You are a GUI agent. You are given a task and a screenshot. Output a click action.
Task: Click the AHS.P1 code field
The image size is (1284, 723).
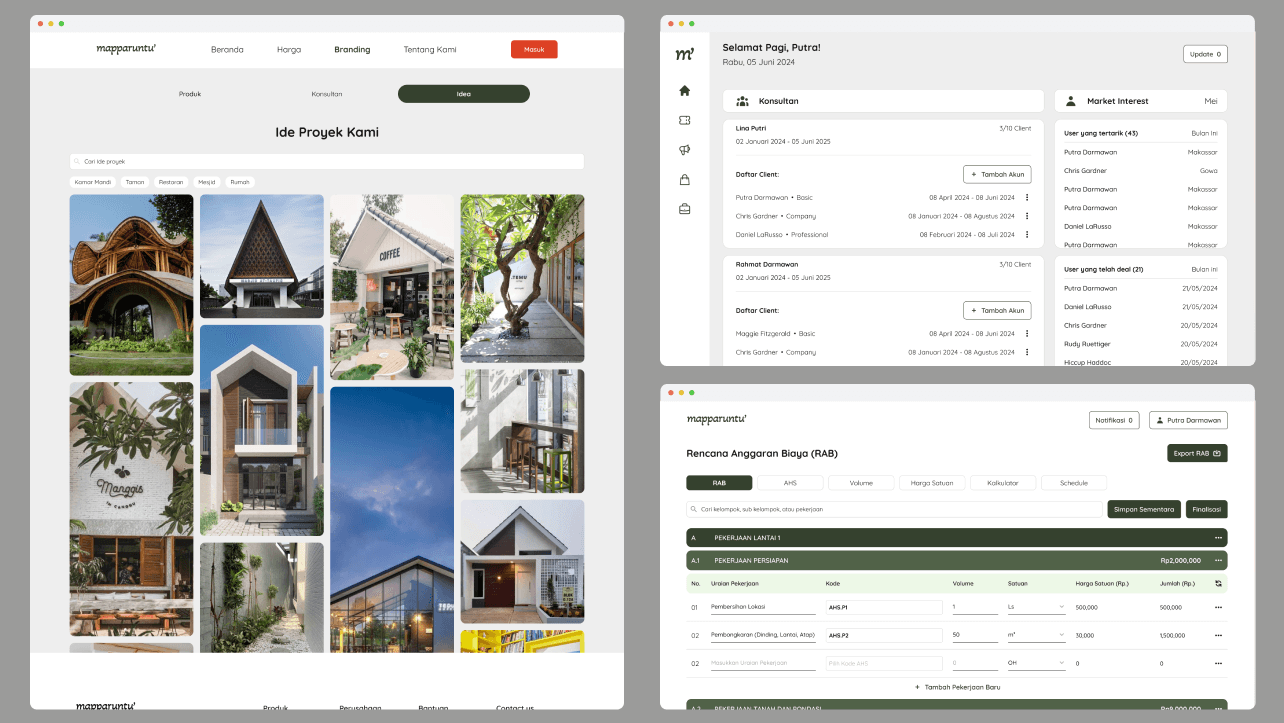click(x=884, y=607)
